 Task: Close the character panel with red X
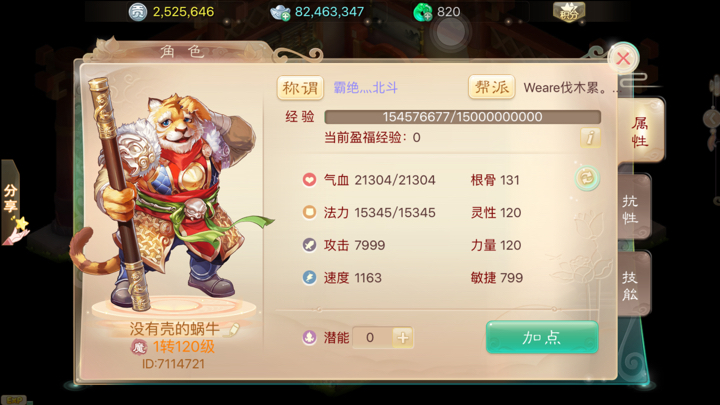click(x=623, y=58)
